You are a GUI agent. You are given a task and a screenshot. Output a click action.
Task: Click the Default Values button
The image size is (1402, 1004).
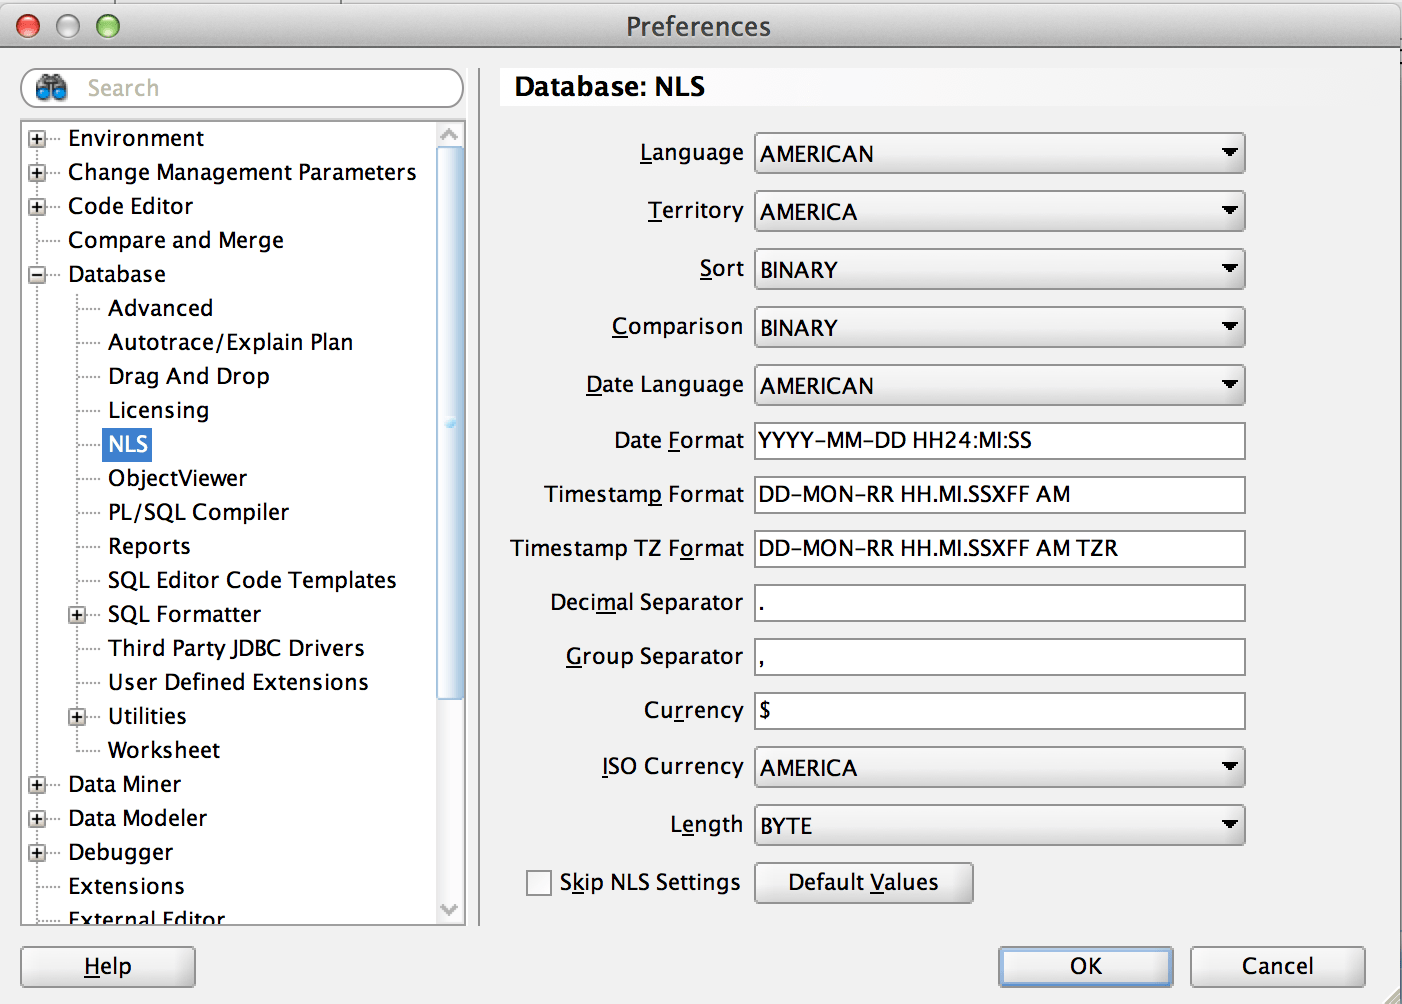click(863, 883)
